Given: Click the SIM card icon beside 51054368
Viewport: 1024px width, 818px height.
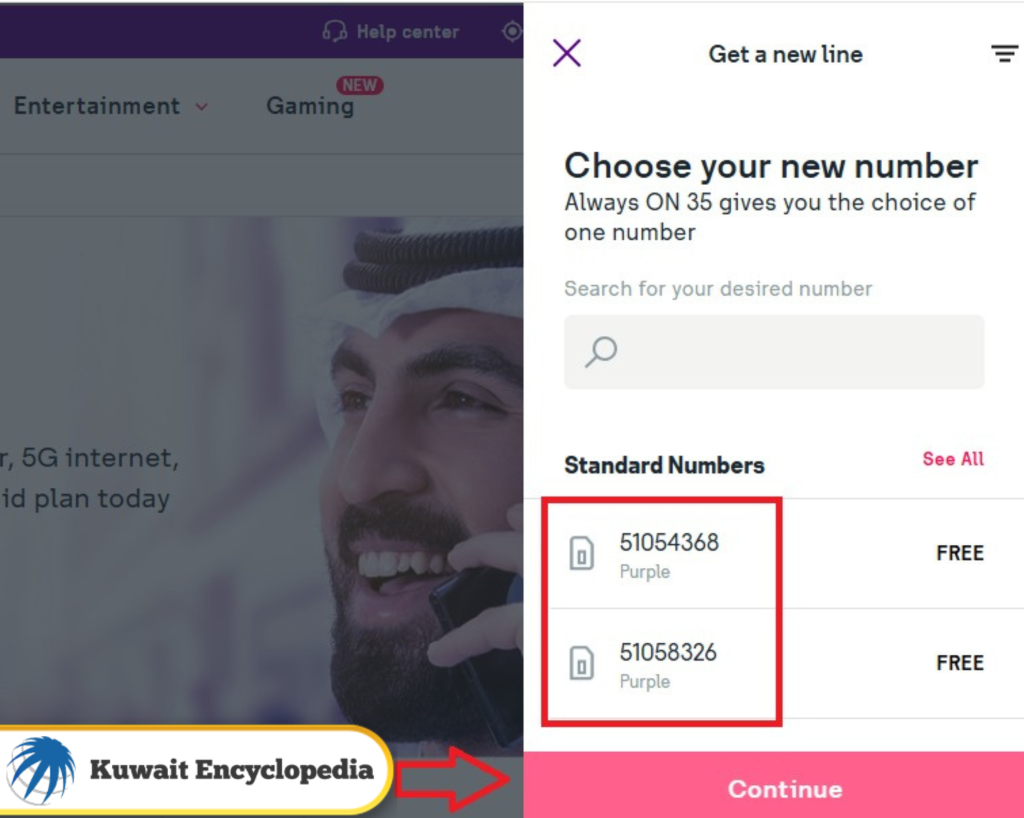Looking at the screenshot, I should pyautogui.click(x=582, y=553).
